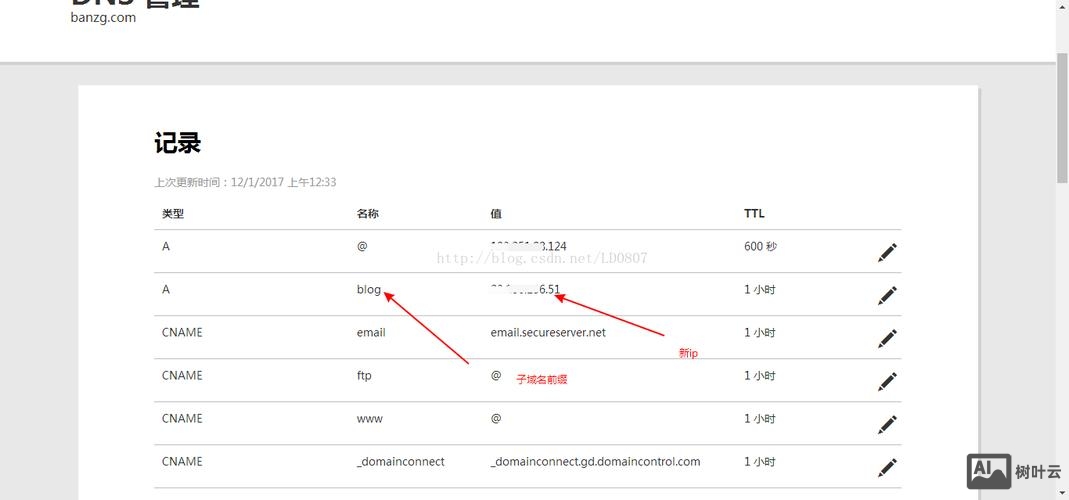Click the IP value ending in .124

528,246
